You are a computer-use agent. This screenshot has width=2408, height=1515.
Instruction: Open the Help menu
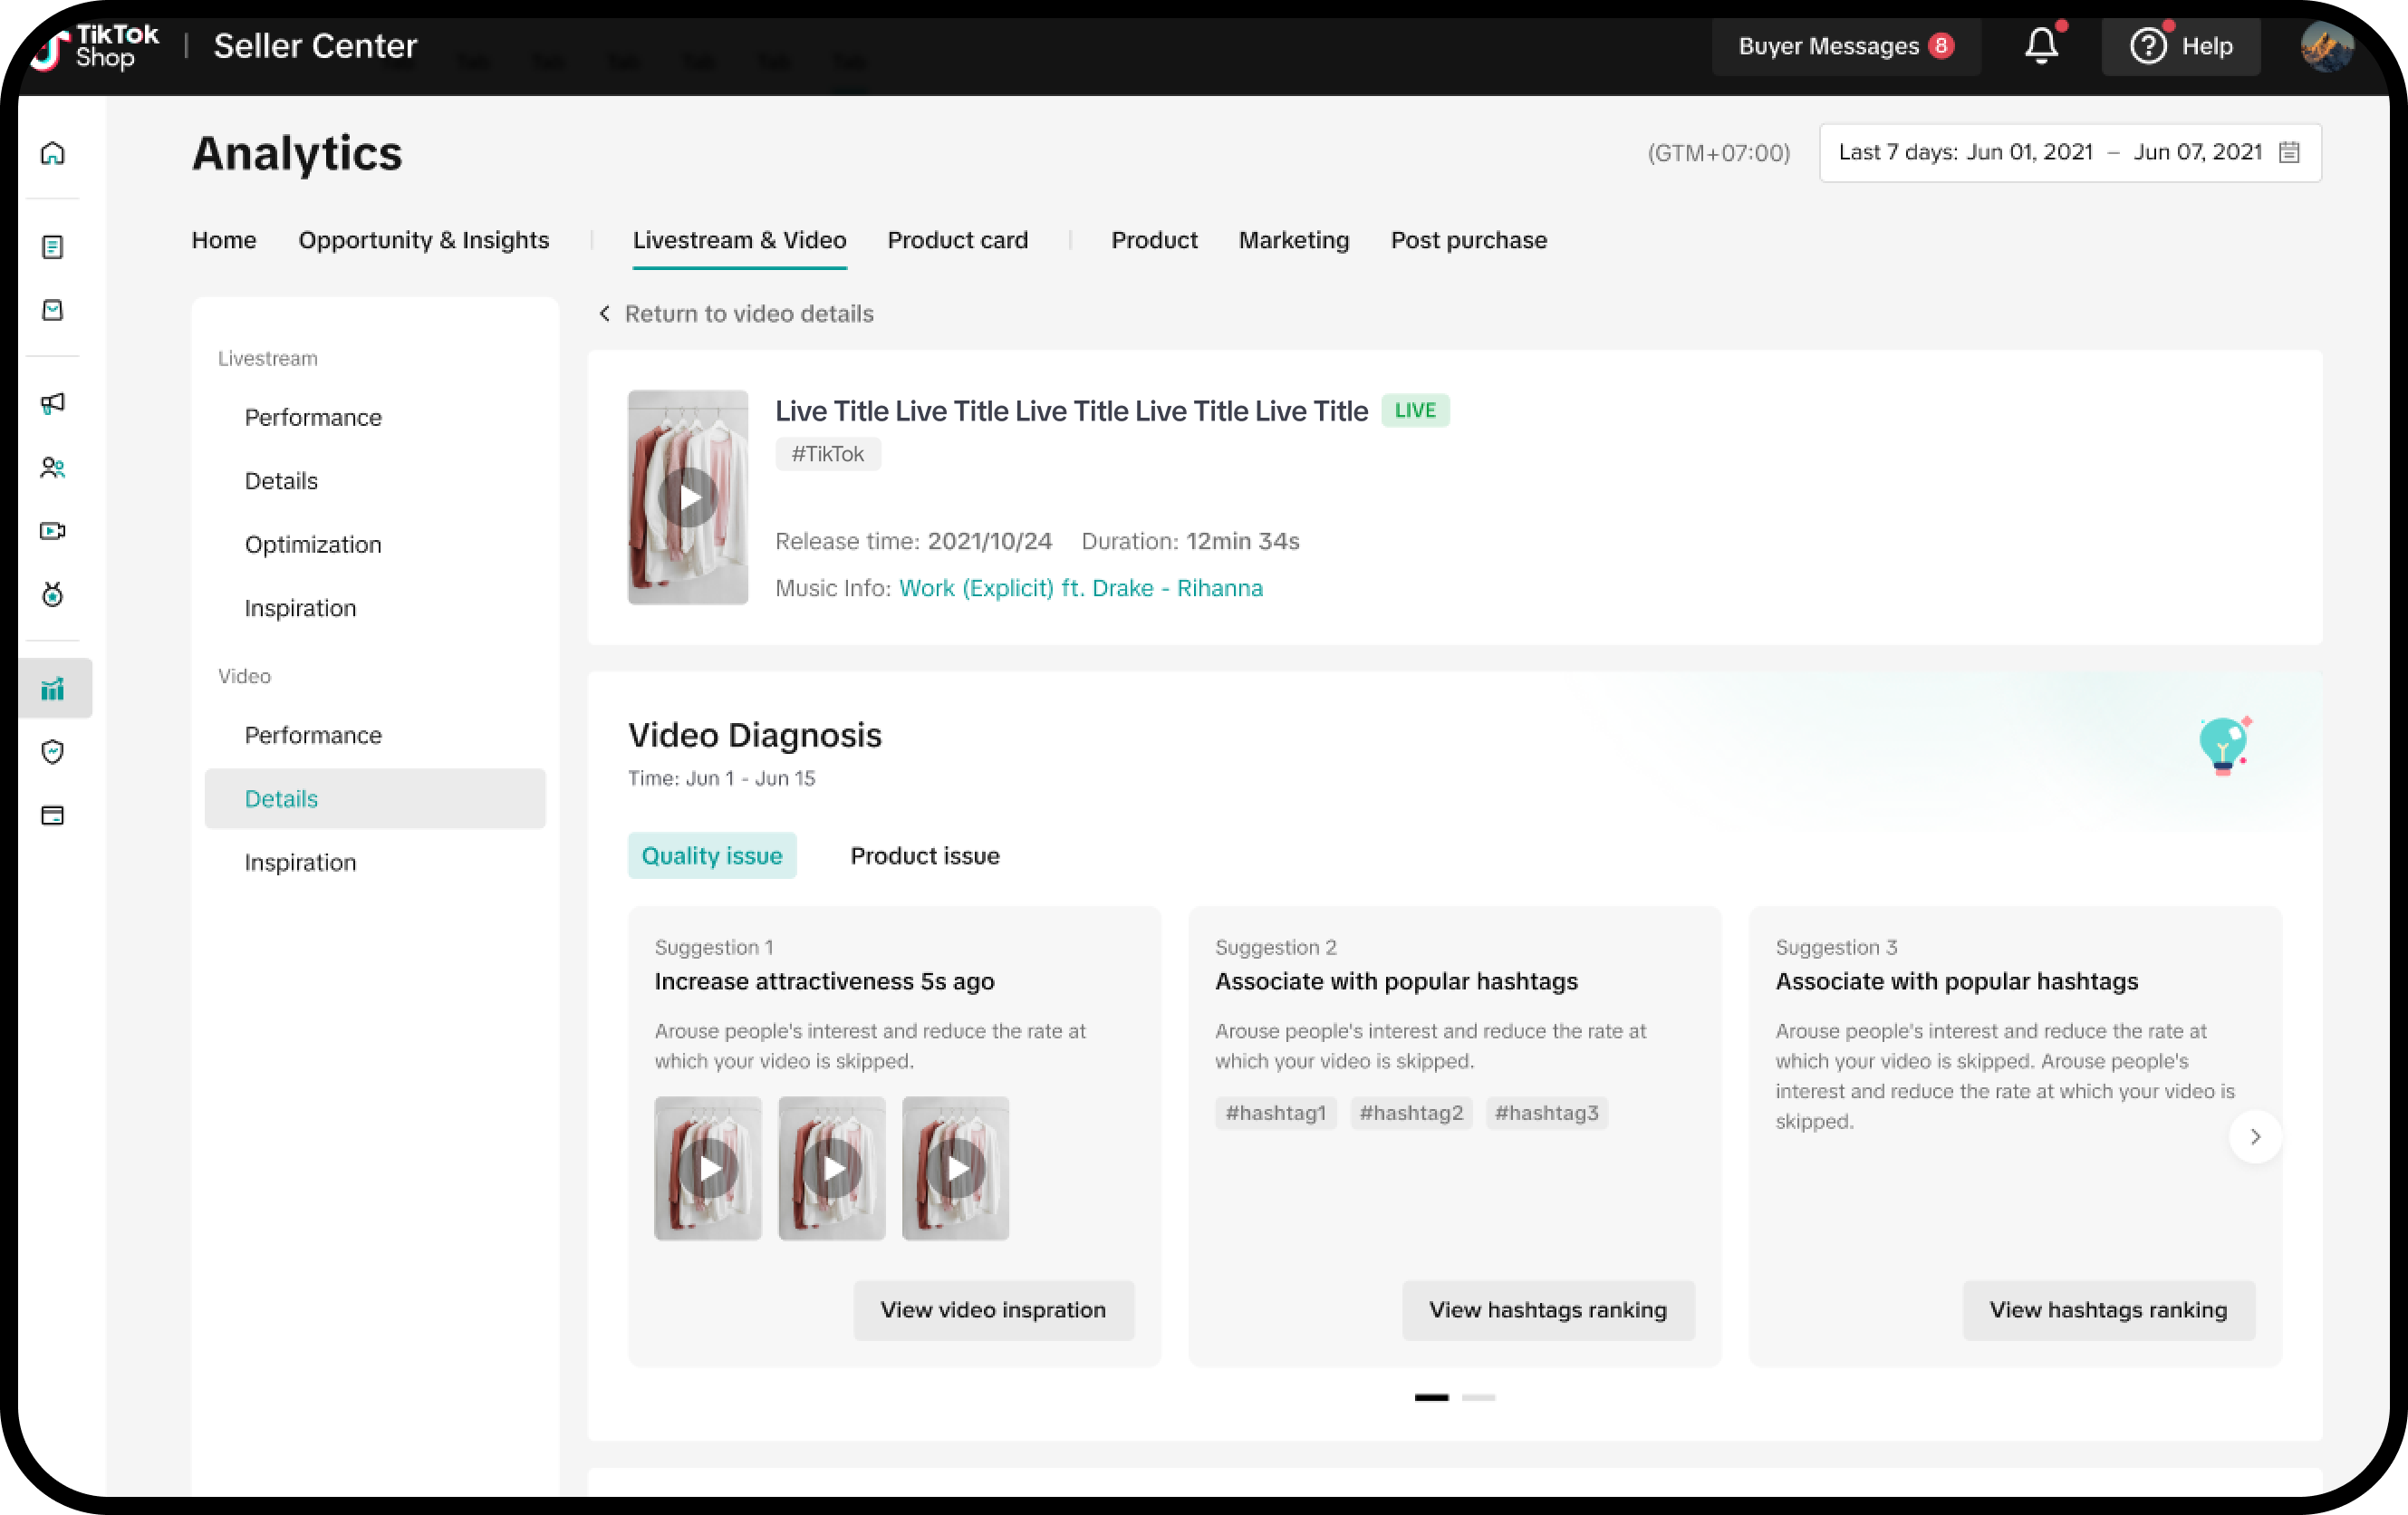2181,46
